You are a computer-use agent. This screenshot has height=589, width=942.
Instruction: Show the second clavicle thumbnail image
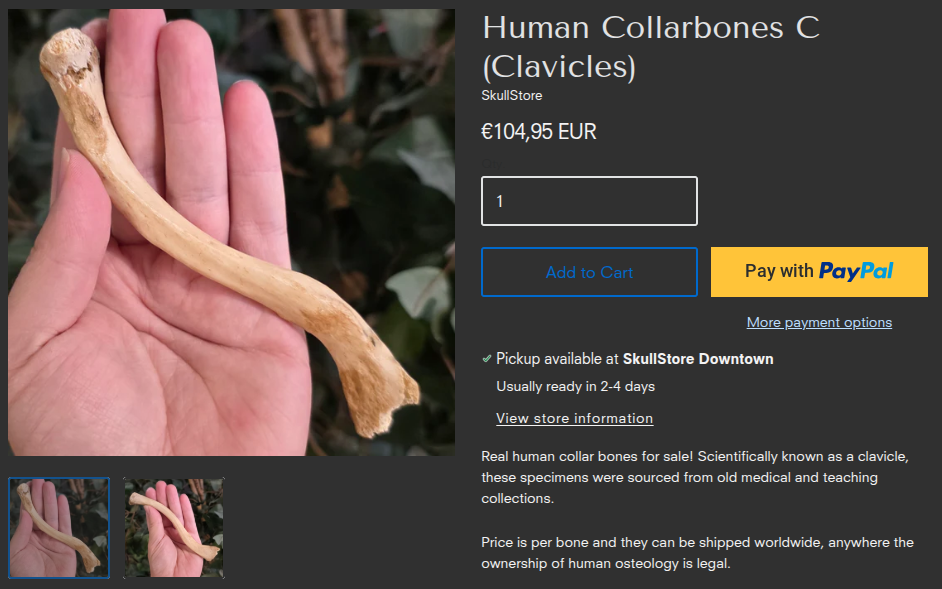coord(174,528)
